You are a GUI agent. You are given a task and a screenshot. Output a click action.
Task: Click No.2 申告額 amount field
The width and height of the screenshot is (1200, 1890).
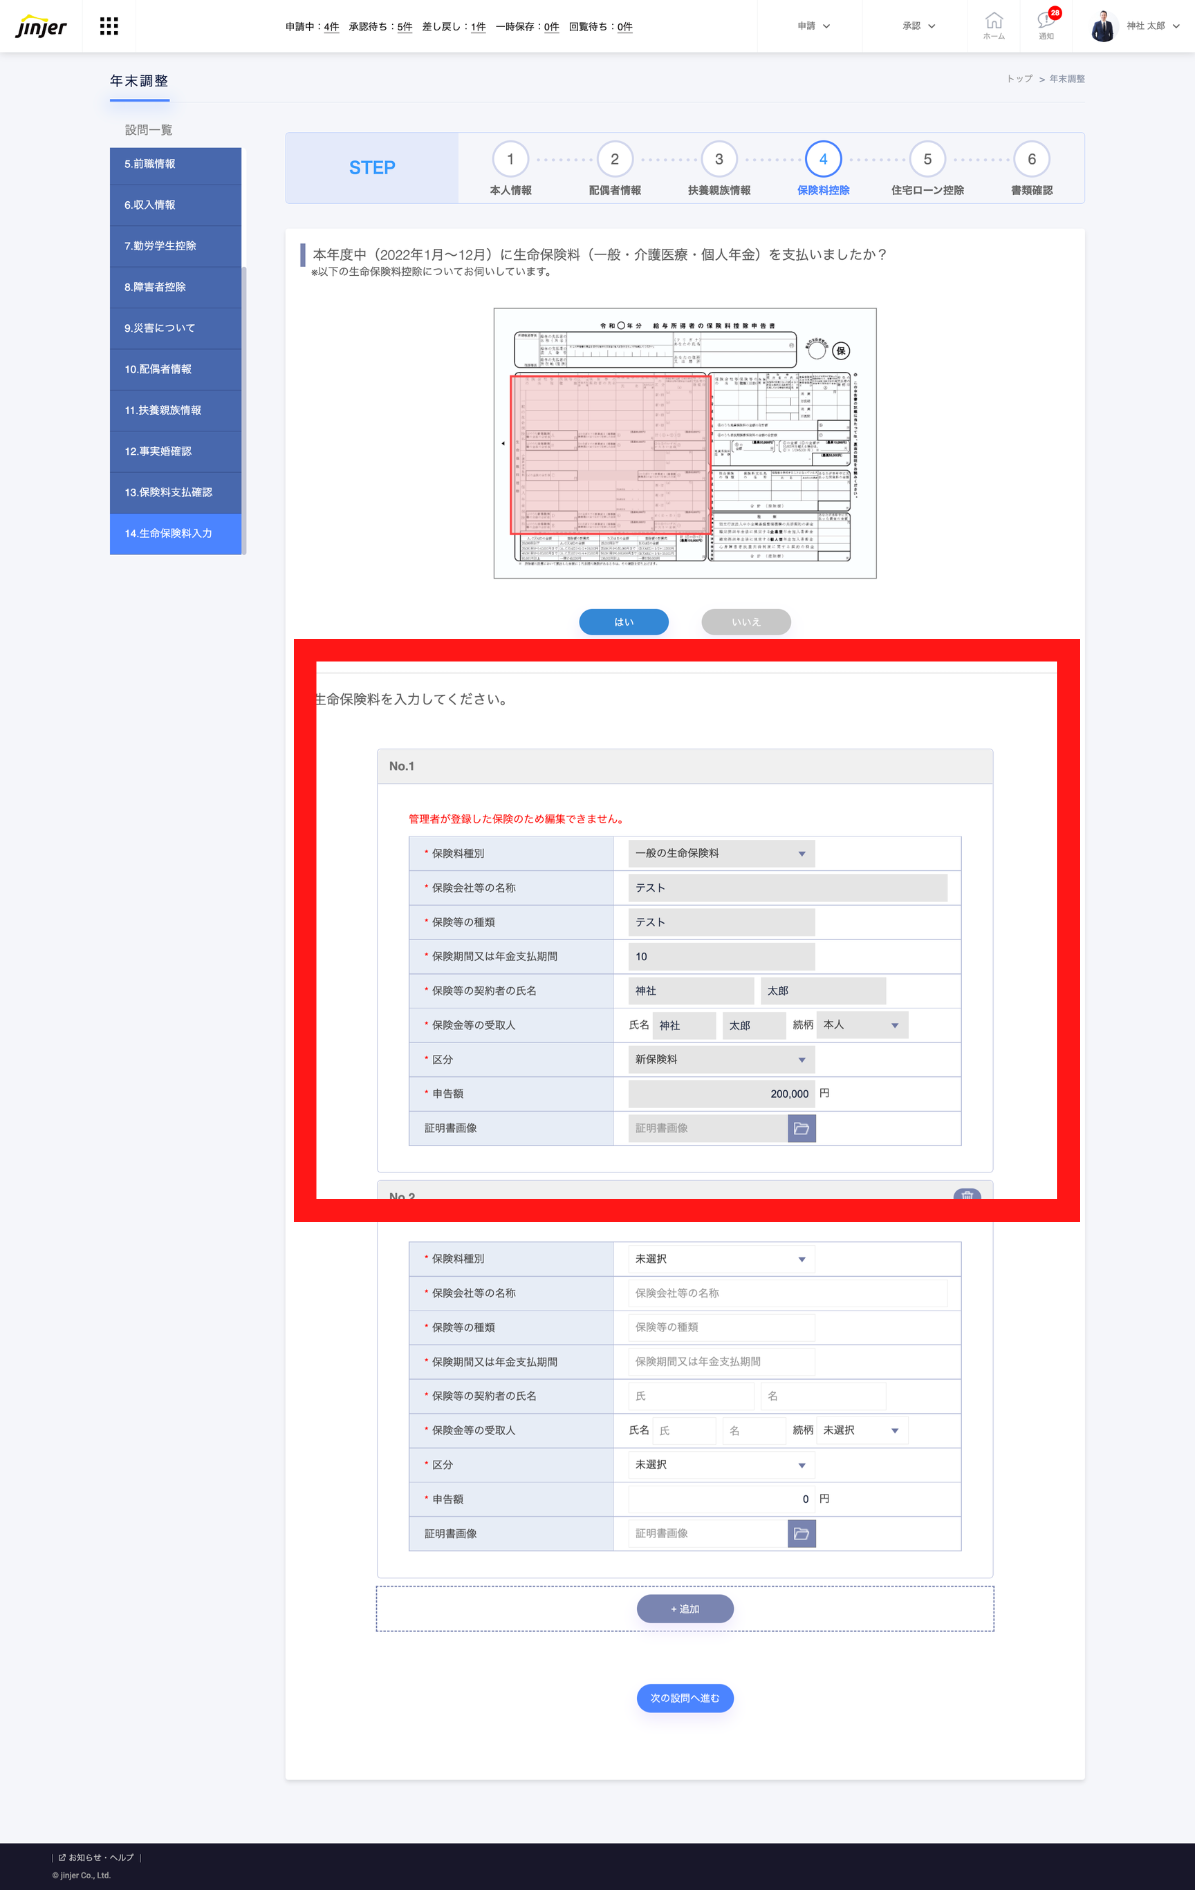click(721, 1499)
